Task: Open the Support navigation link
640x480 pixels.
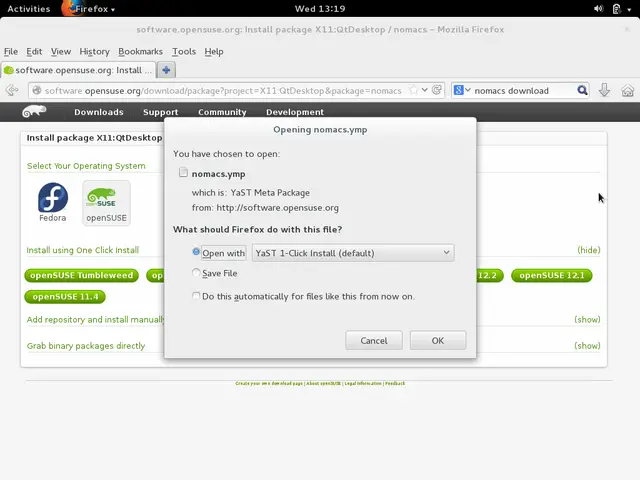Action: tap(160, 112)
